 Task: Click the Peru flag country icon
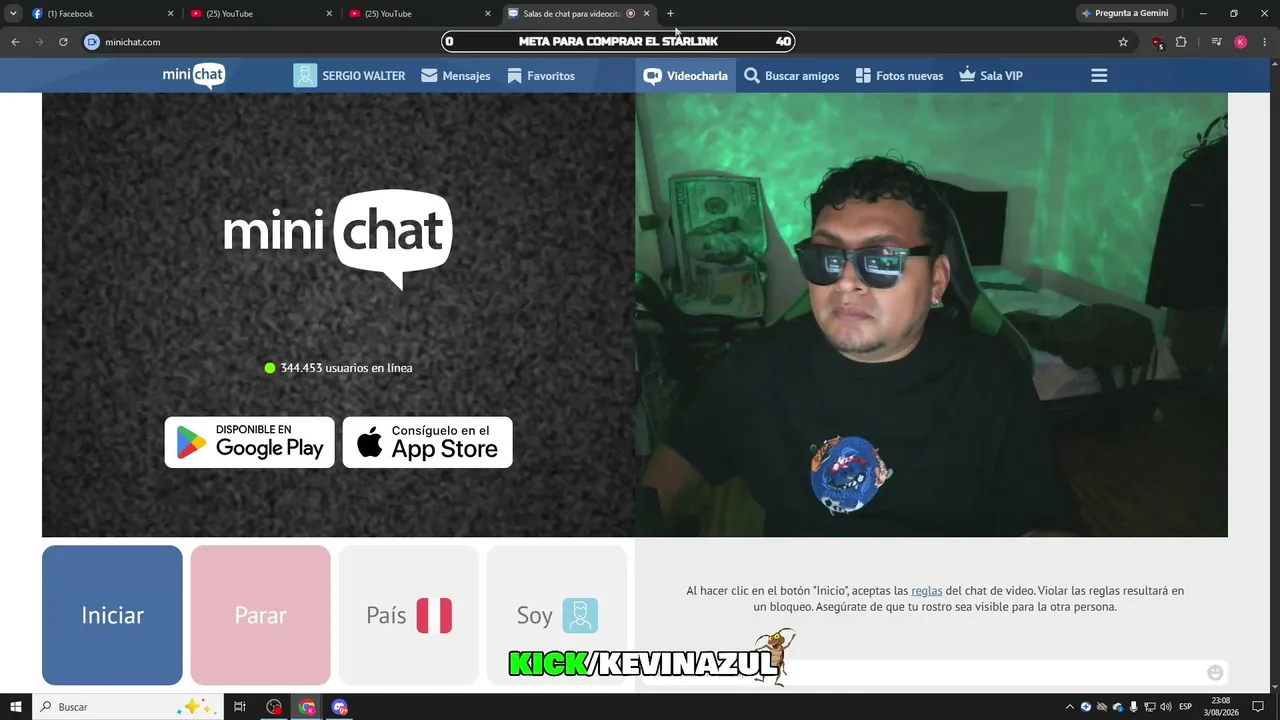434,615
